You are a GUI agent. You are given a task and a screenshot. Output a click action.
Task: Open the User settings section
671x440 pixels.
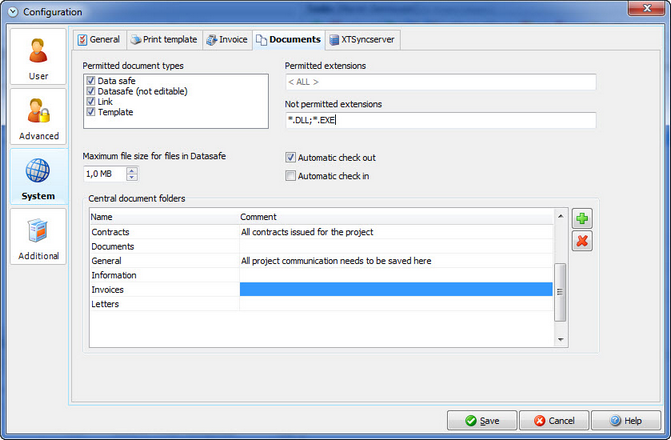point(38,57)
